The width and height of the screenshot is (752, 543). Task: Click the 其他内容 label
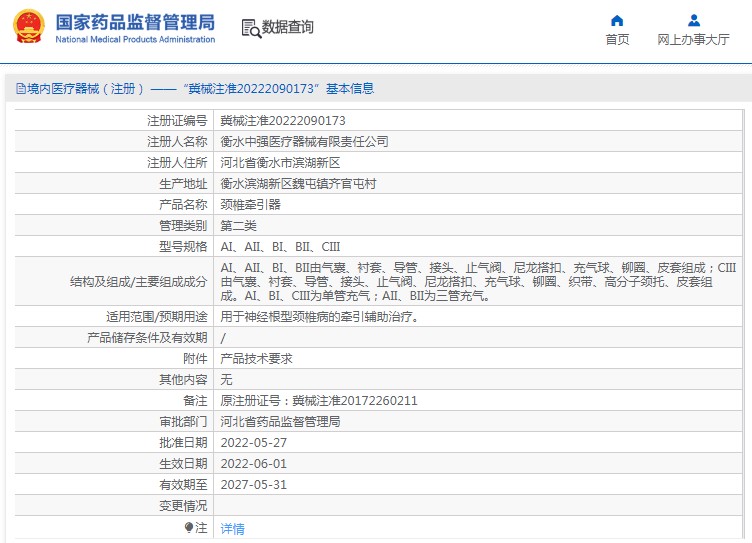(x=183, y=380)
